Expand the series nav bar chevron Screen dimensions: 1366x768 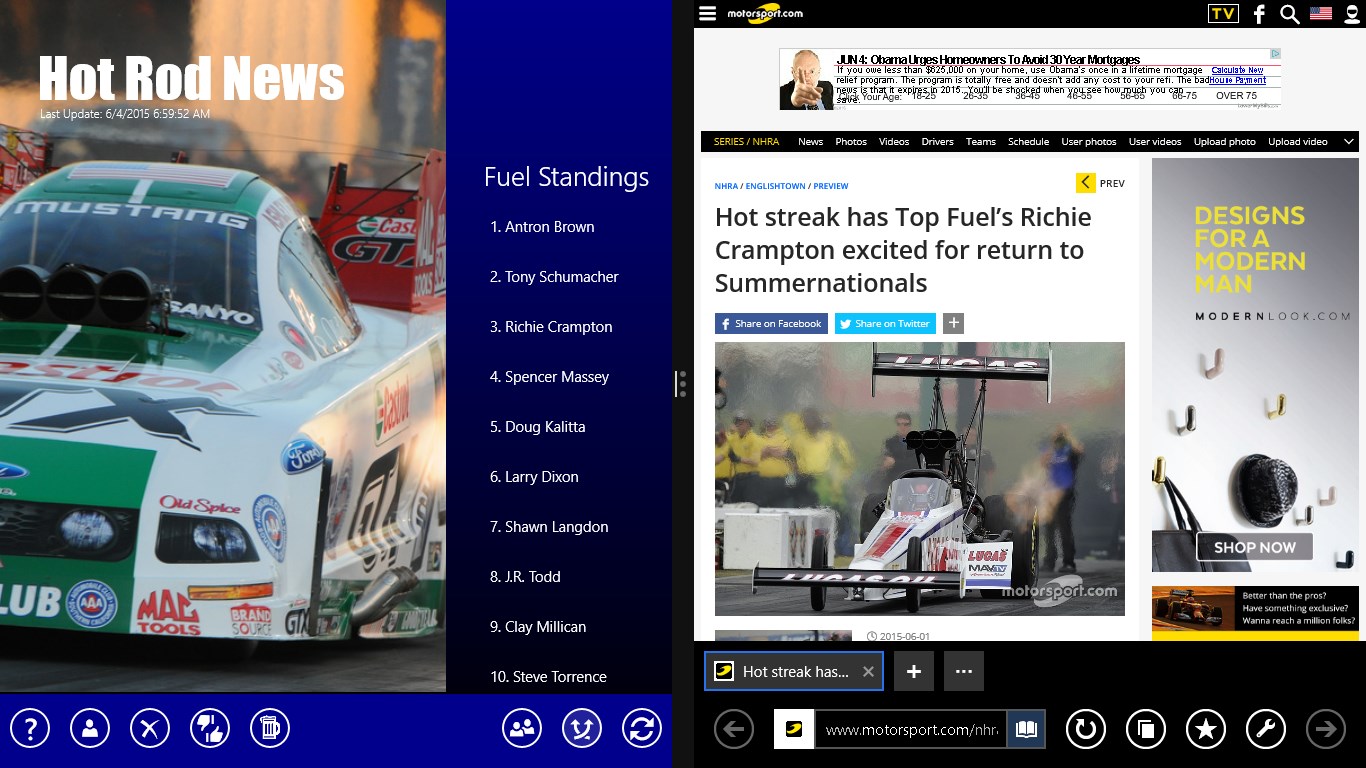[1348, 142]
